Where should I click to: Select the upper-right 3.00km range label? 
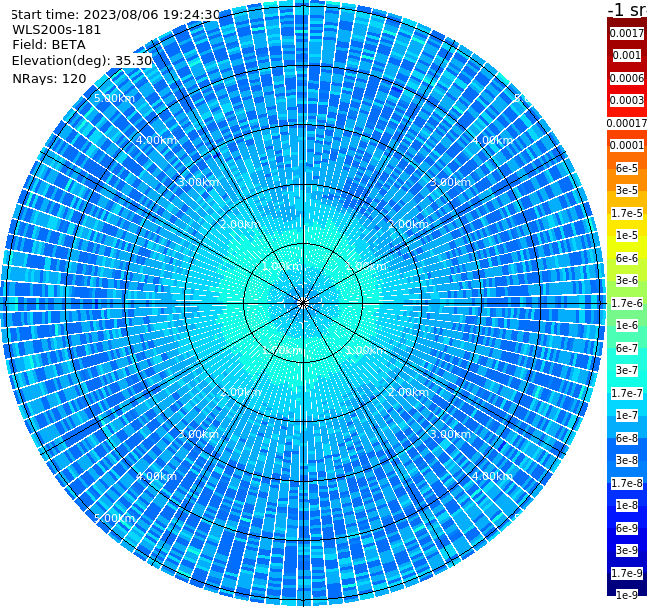coord(451,182)
